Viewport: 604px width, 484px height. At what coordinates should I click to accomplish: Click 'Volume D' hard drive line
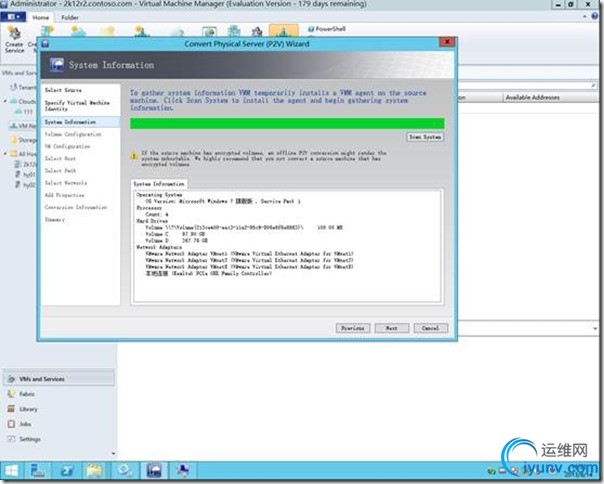pyautogui.click(x=176, y=240)
